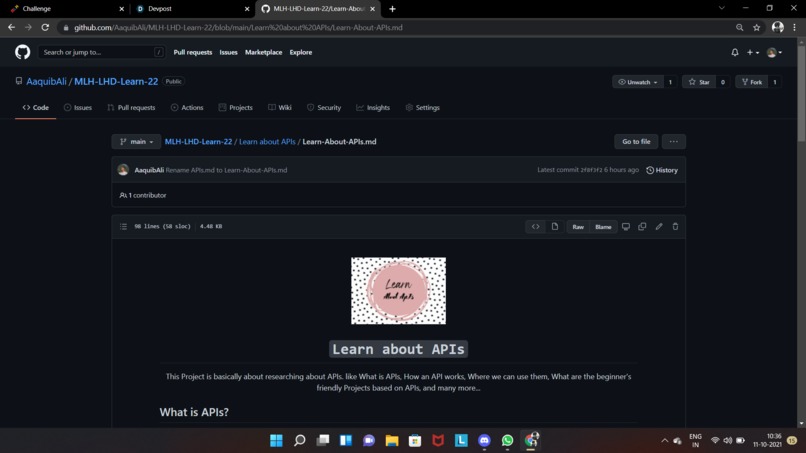Viewport: 806px width, 453px height.
Task: Open Task View on the taskbar
Action: click(322, 440)
